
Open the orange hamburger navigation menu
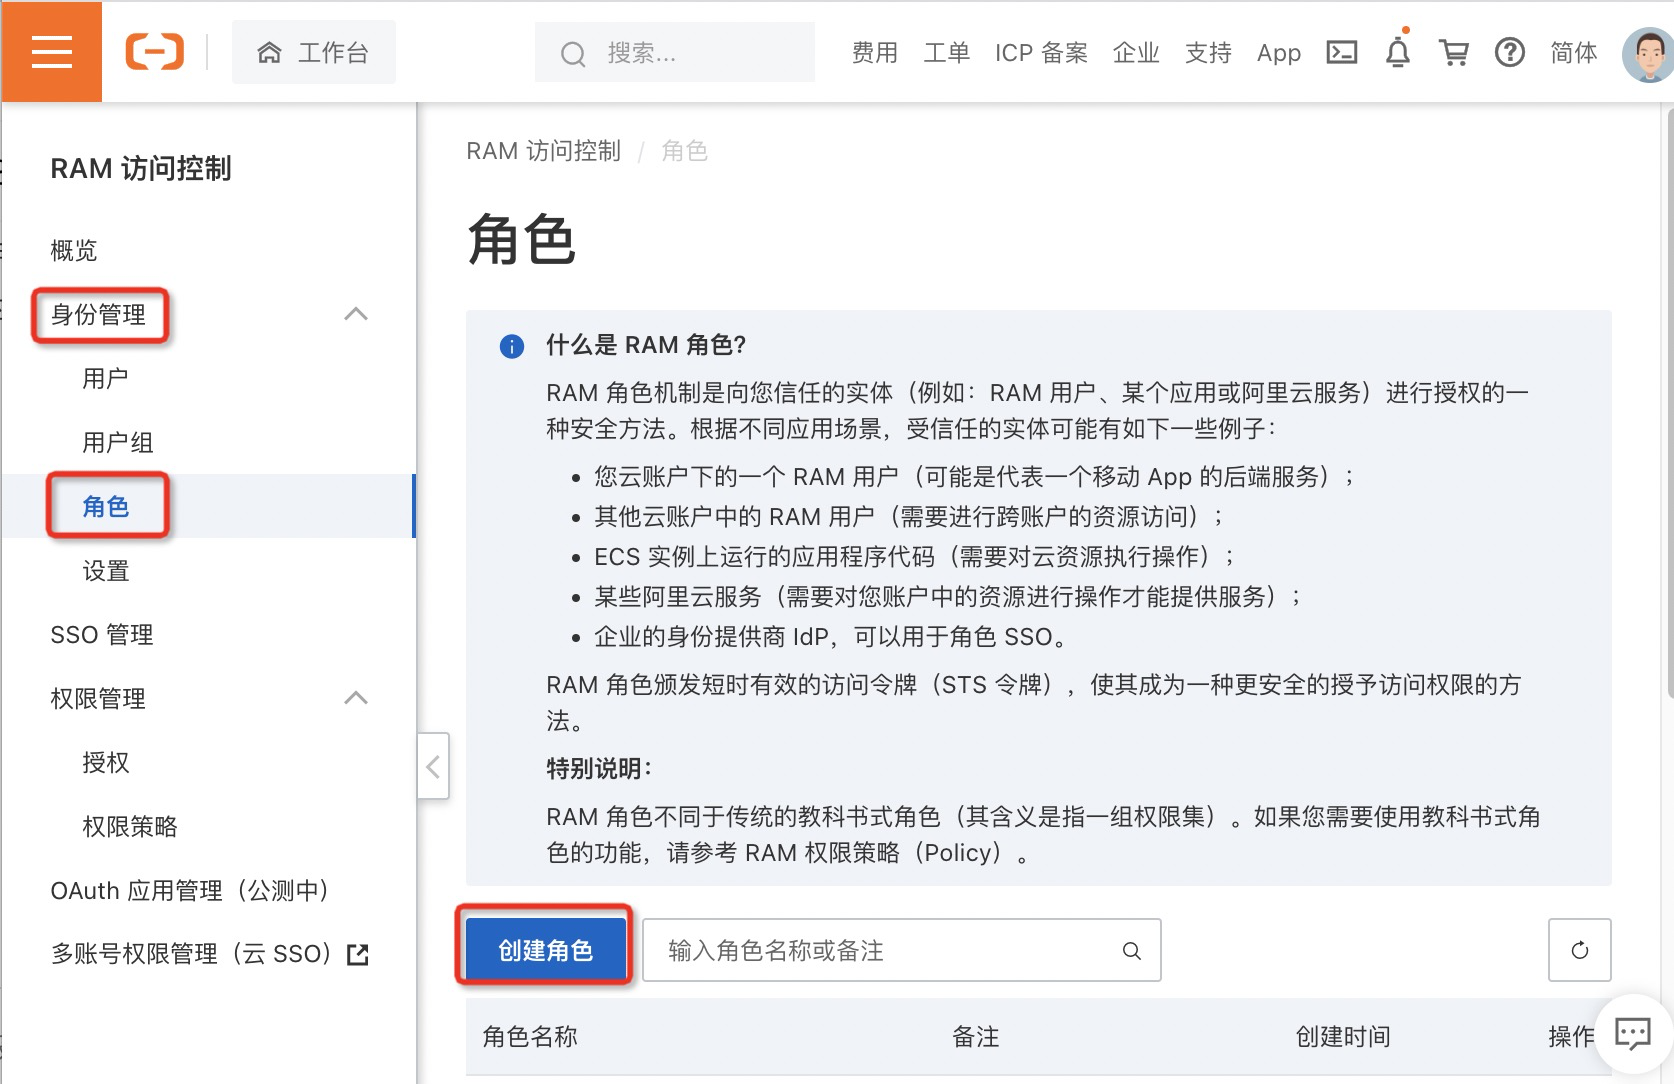[51, 52]
